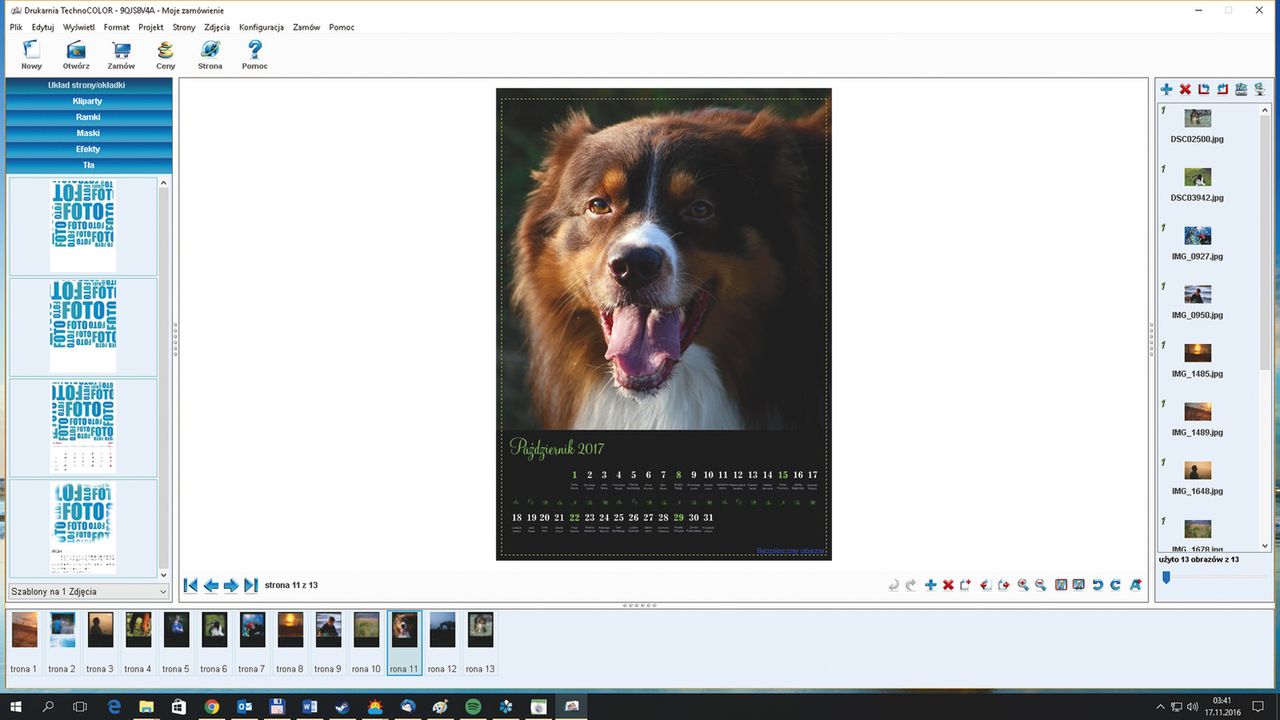The image size is (1280, 720).
Task: Open File Explorer from the taskbar
Action: pyautogui.click(x=146, y=707)
